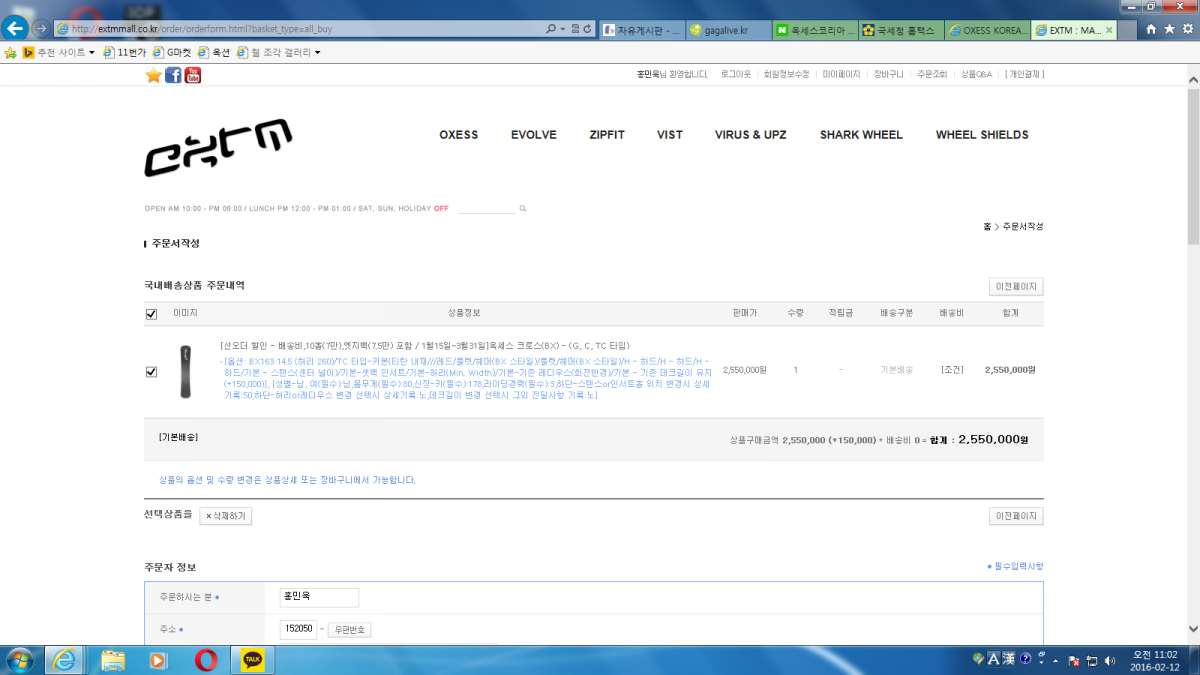This screenshot has height=675, width=1200.
Task: Open Internet Explorer from the taskbar
Action: pyautogui.click(x=66, y=659)
